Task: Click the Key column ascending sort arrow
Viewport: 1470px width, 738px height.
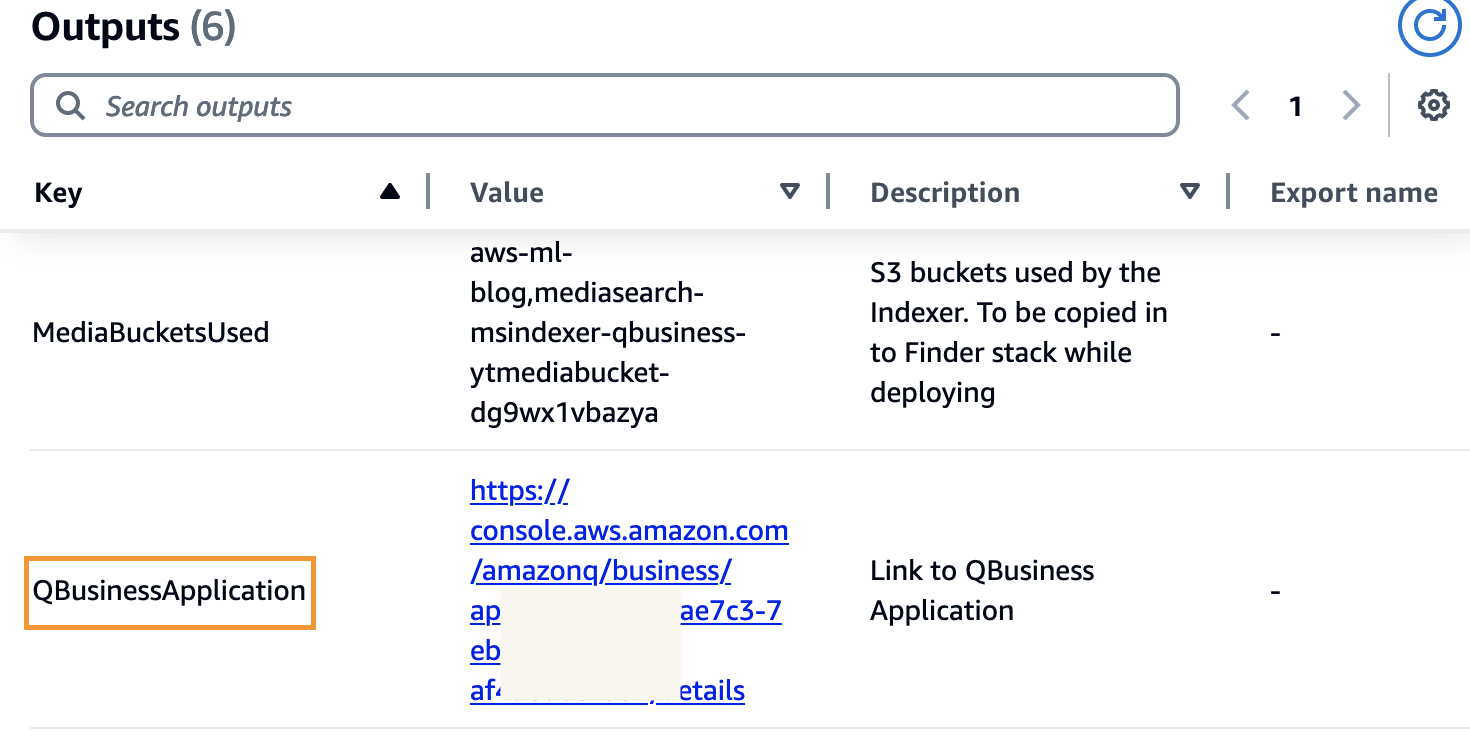Action: (x=390, y=192)
